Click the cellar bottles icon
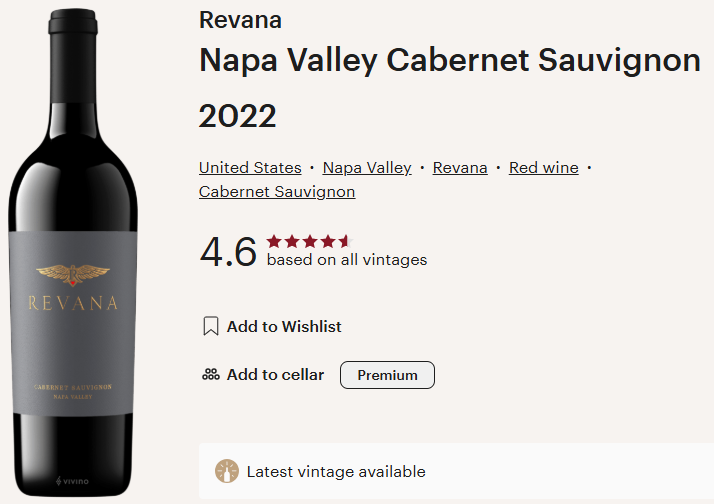 (211, 375)
